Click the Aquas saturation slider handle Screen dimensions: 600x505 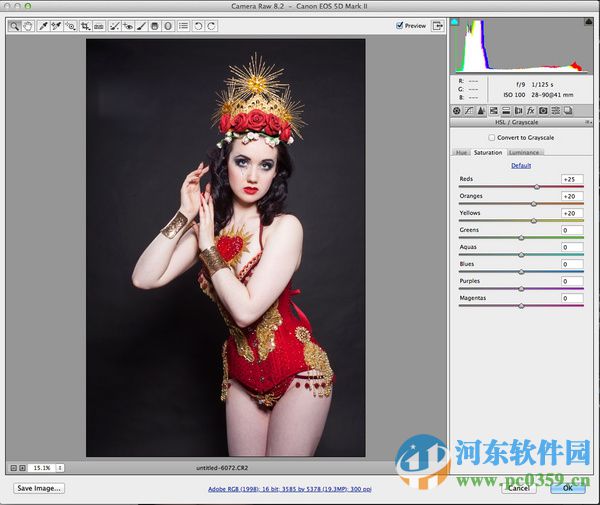click(521, 255)
